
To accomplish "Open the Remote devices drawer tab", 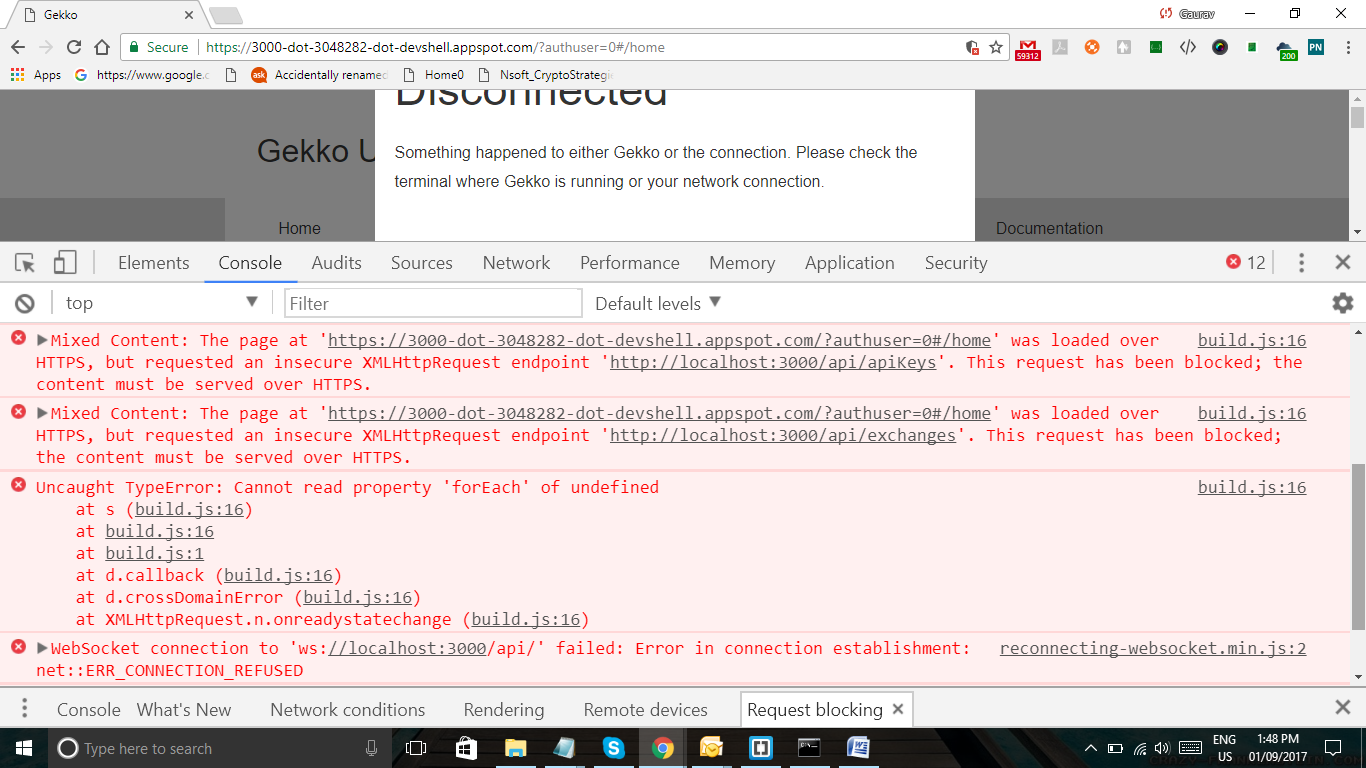I will coord(646,709).
